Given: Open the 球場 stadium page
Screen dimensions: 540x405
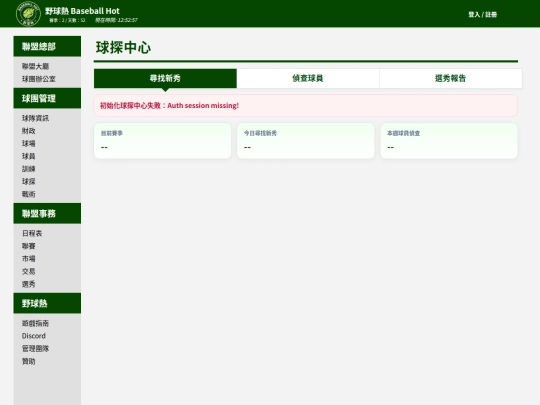Looking at the screenshot, I should click(29, 144).
